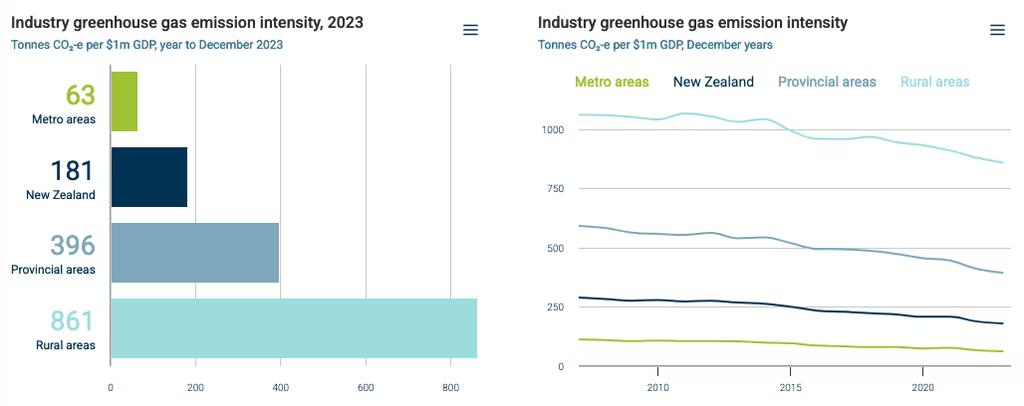Click the 2015 label on the line chart x-axis

tap(790, 387)
